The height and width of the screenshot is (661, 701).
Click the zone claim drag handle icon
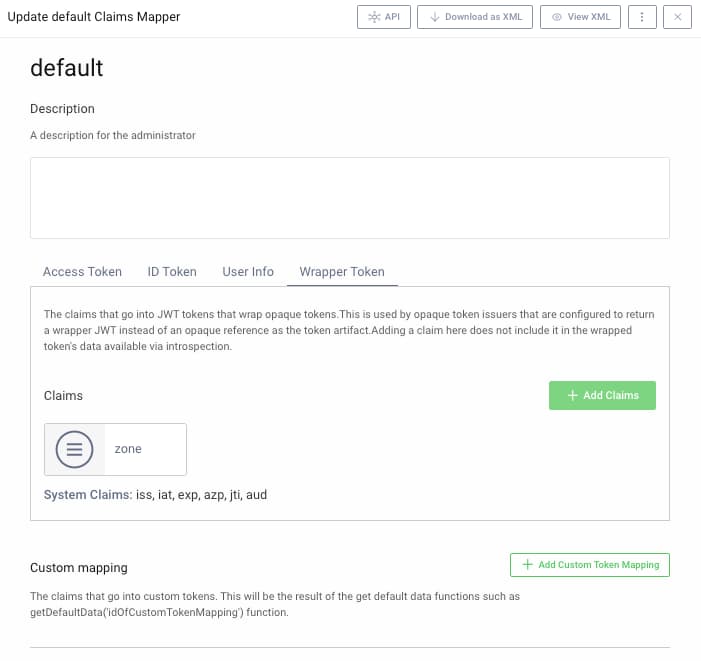74,449
